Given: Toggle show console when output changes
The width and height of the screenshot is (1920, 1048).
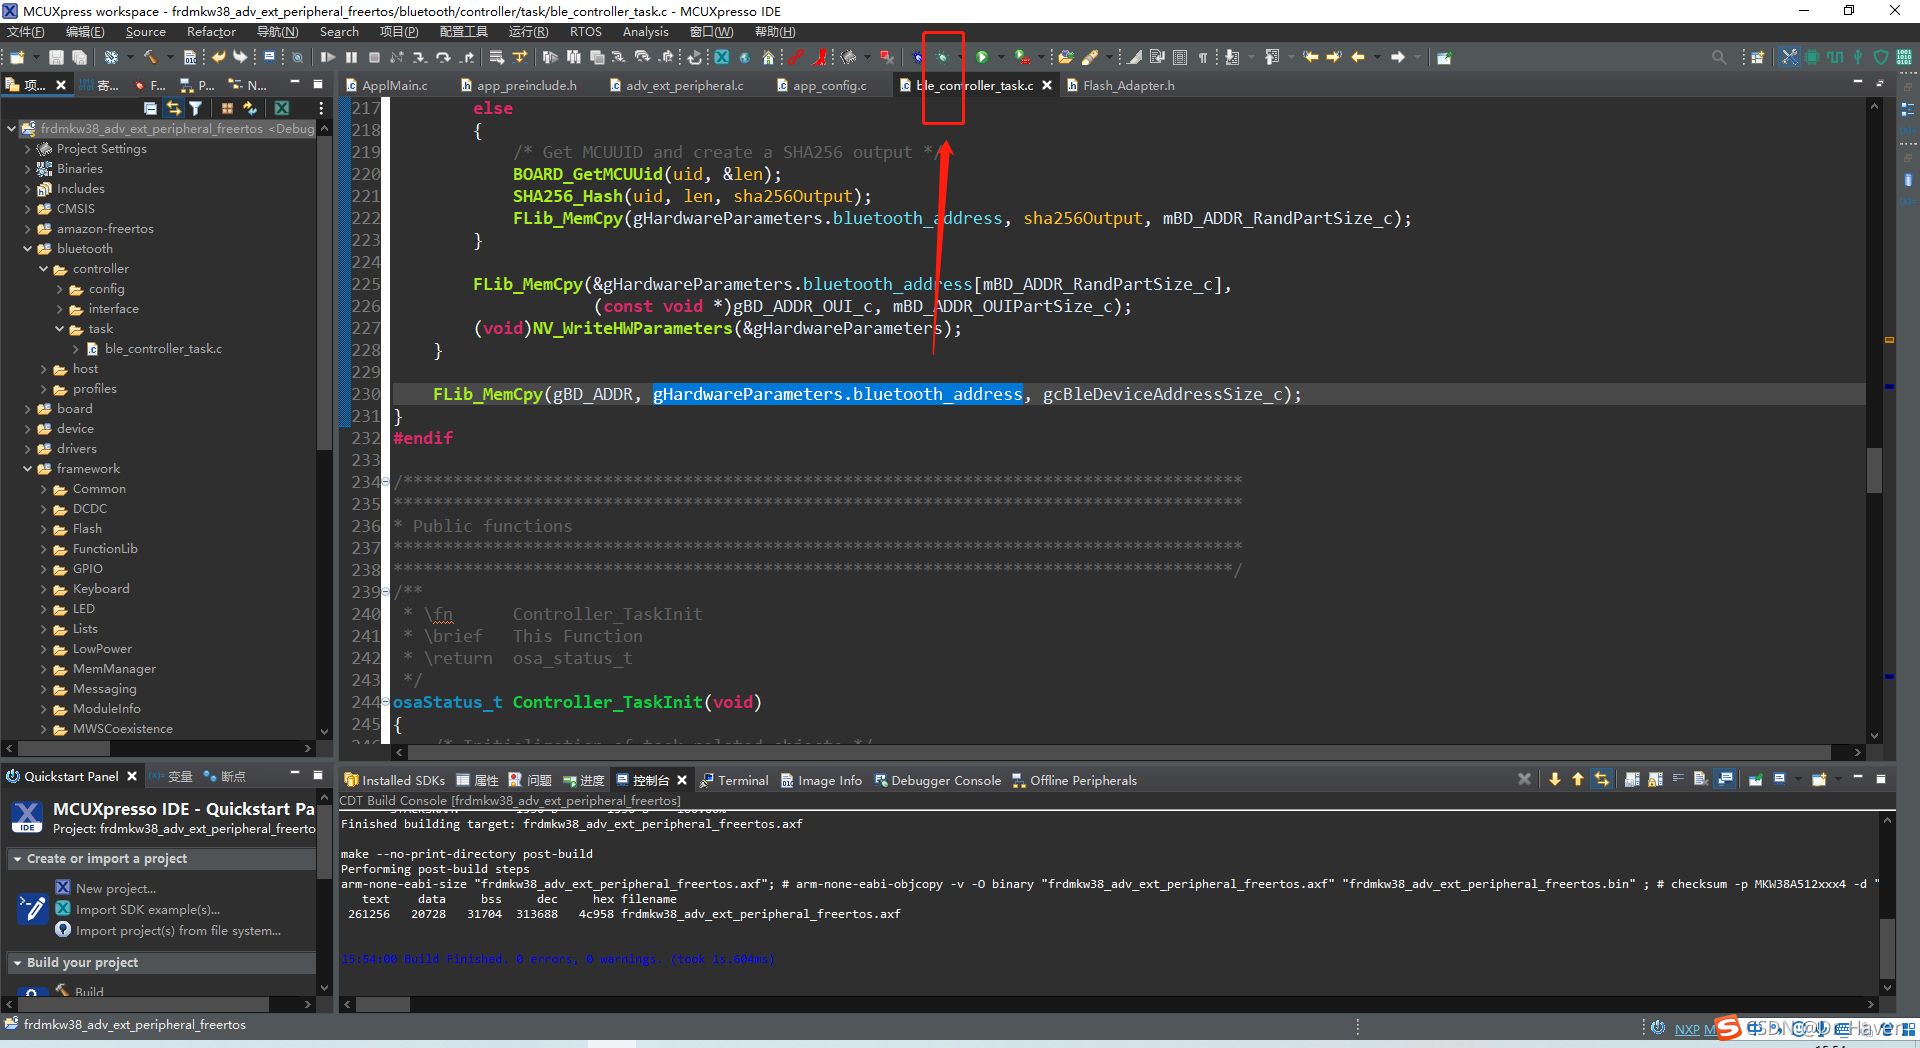Looking at the screenshot, I should (x=1725, y=779).
